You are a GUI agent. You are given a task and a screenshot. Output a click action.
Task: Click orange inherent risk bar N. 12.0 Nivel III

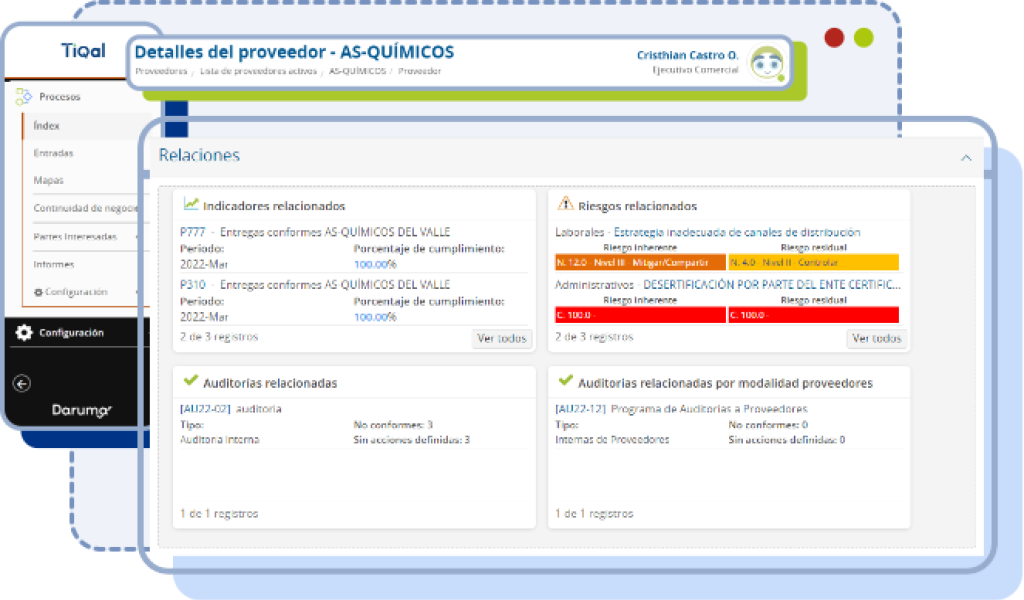(x=640, y=262)
